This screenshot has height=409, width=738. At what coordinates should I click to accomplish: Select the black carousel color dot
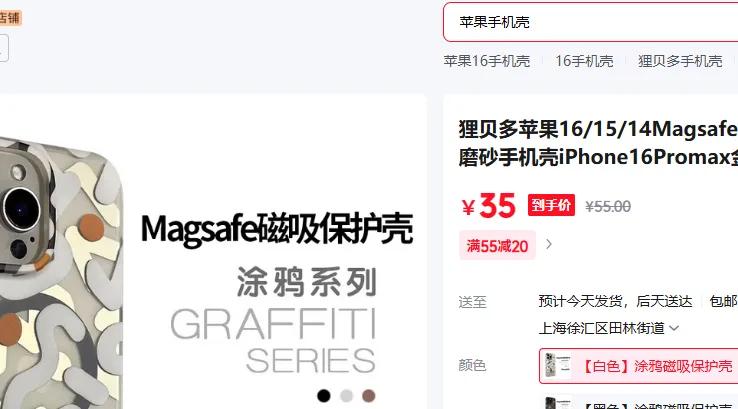pyautogui.click(x=324, y=396)
